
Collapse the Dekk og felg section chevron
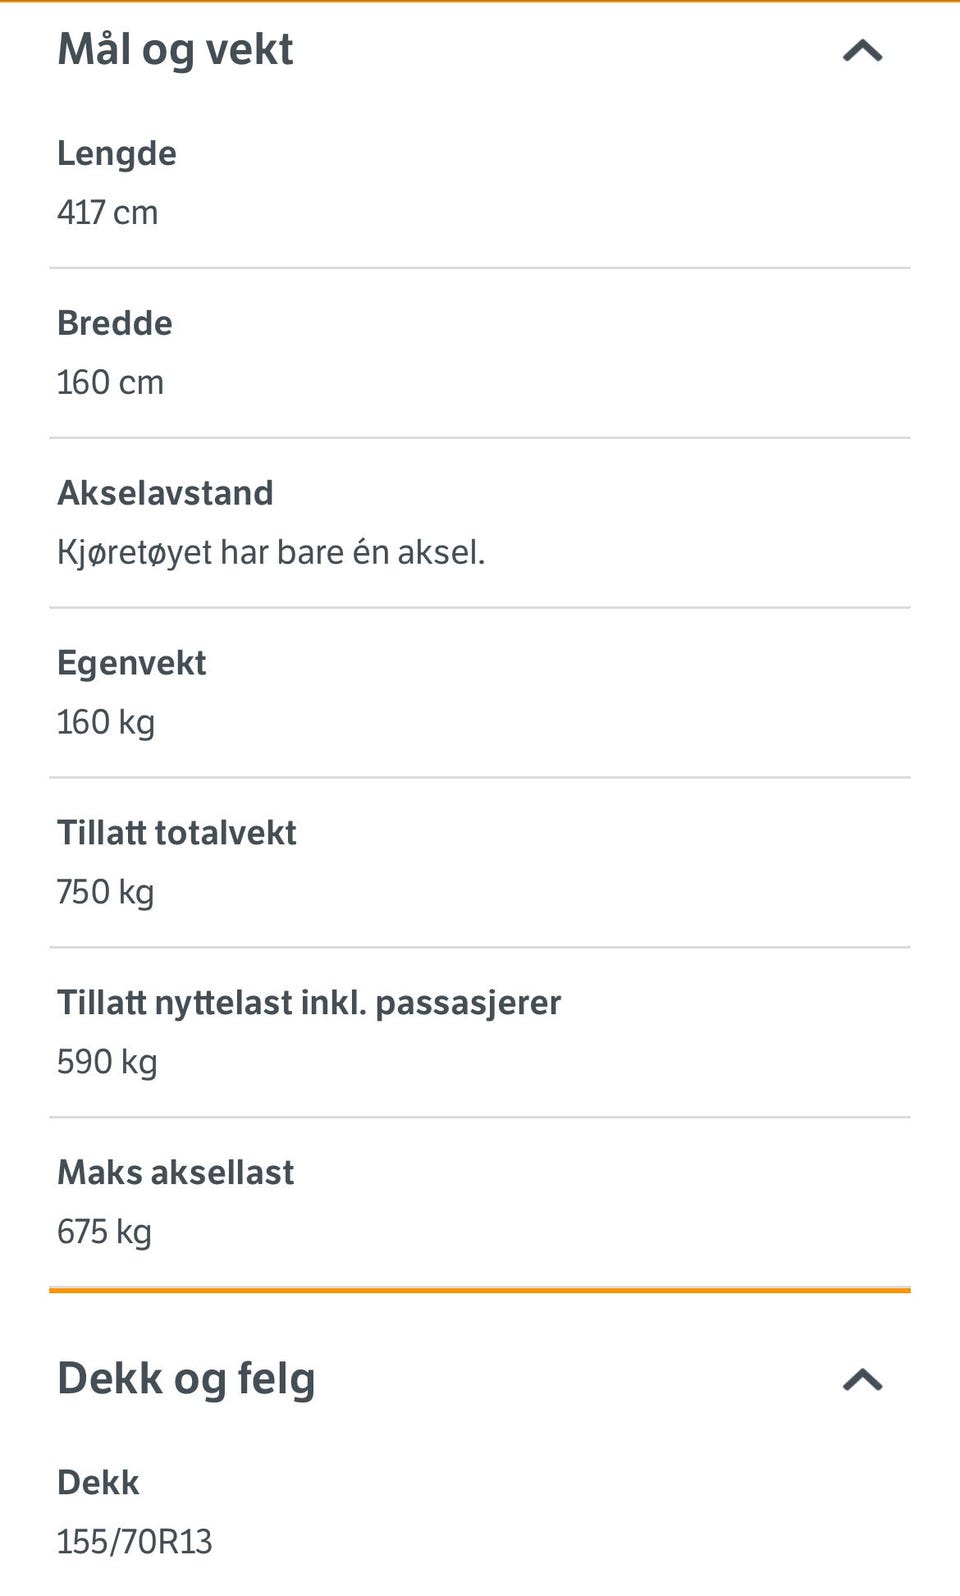point(862,1380)
